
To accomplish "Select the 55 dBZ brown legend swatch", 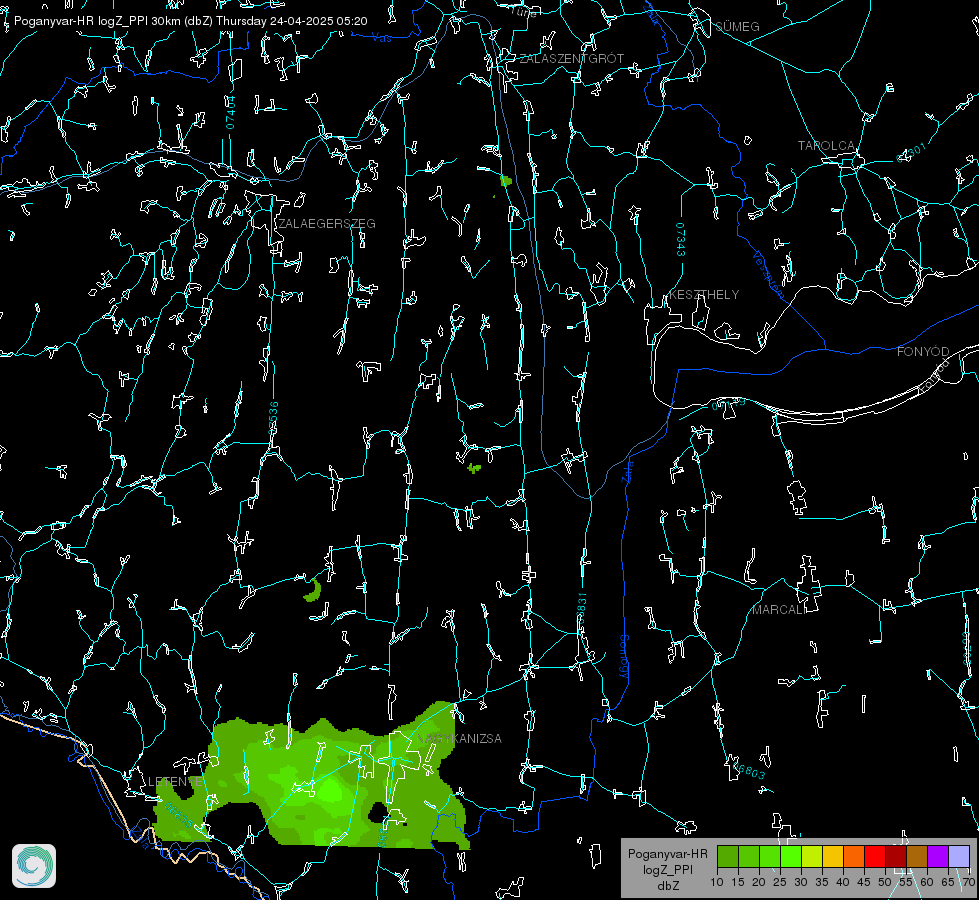I will (917, 856).
